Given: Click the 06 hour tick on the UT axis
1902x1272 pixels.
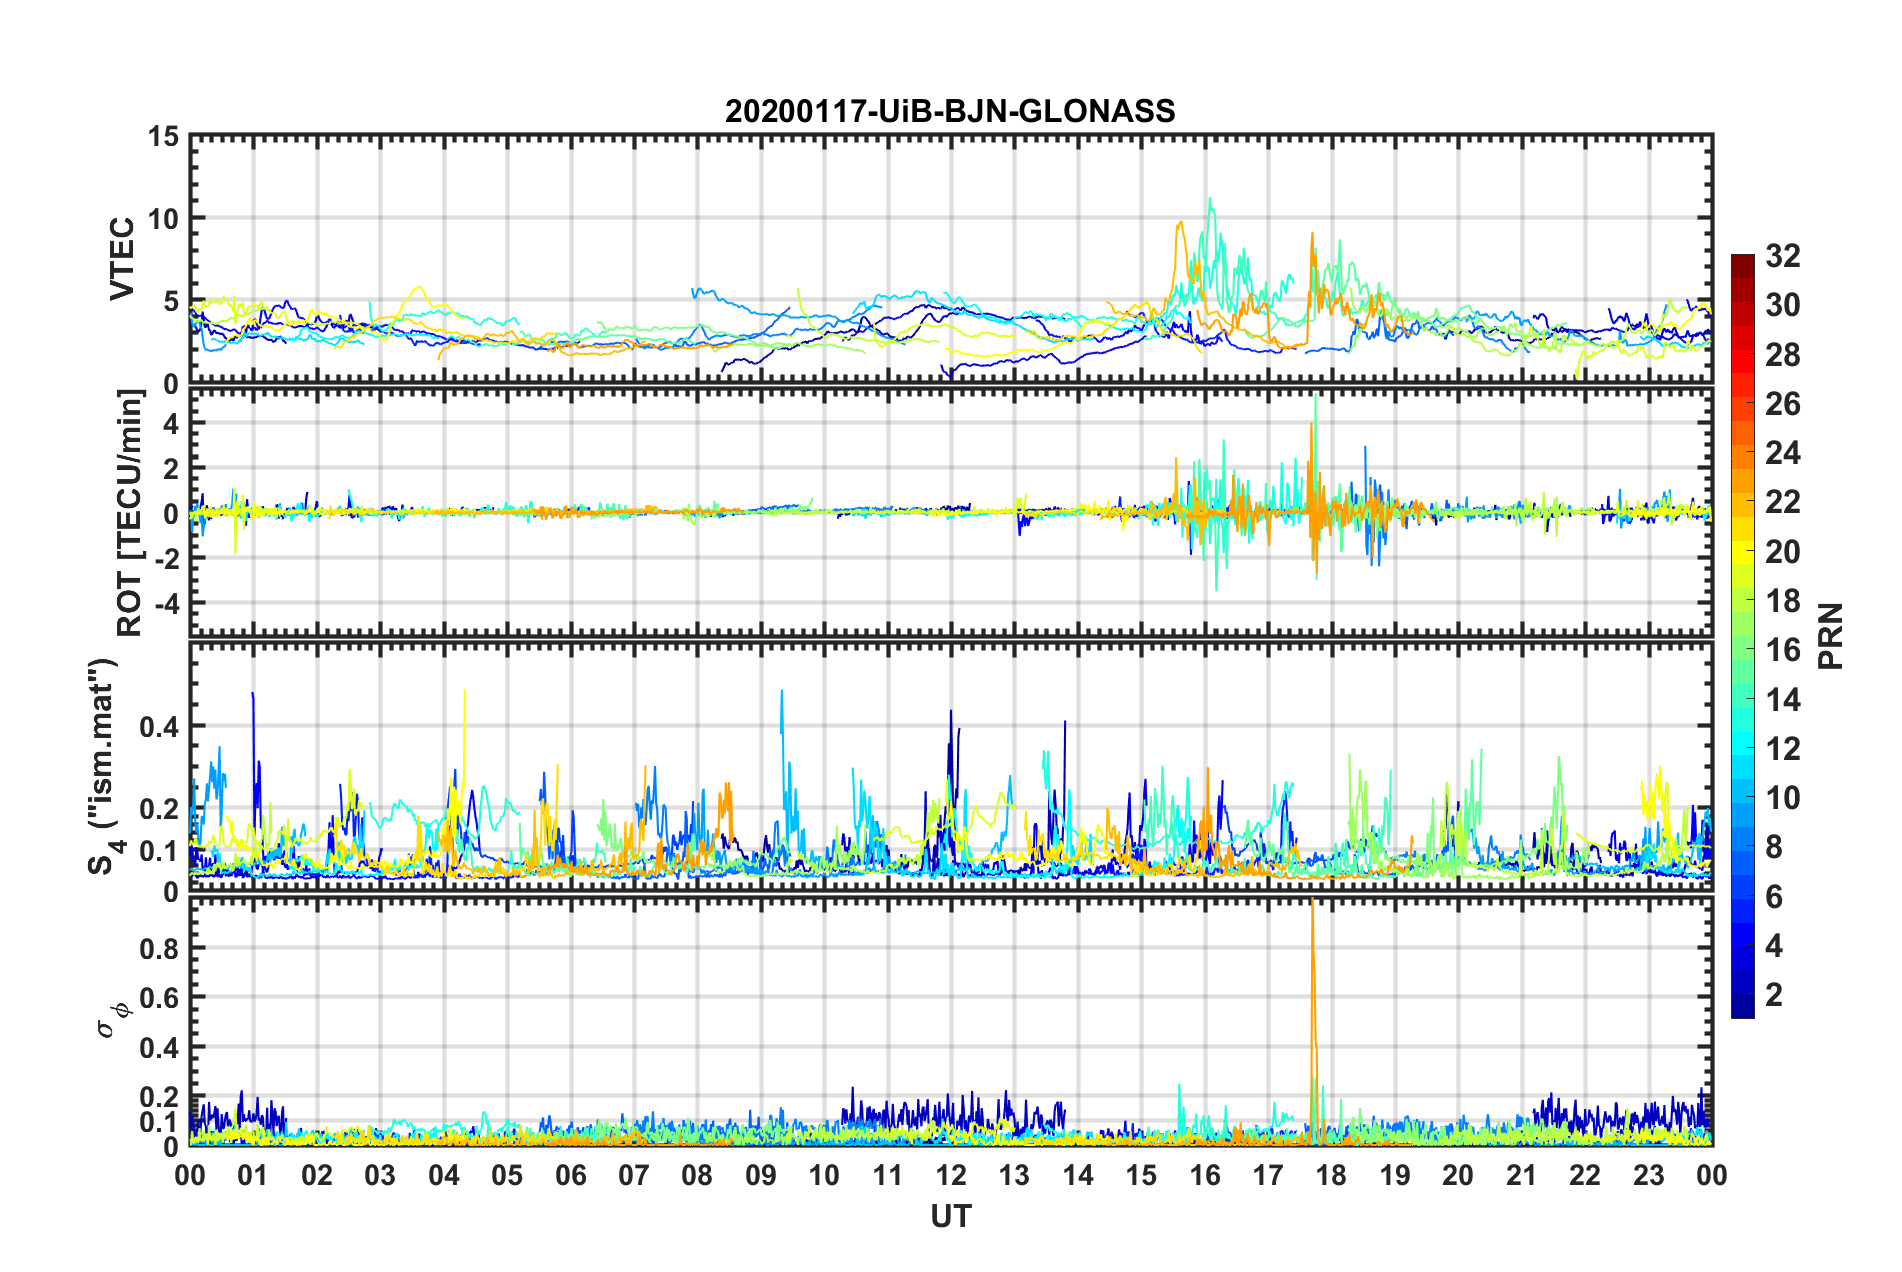Looking at the screenshot, I should click(x=570, y=1175).
